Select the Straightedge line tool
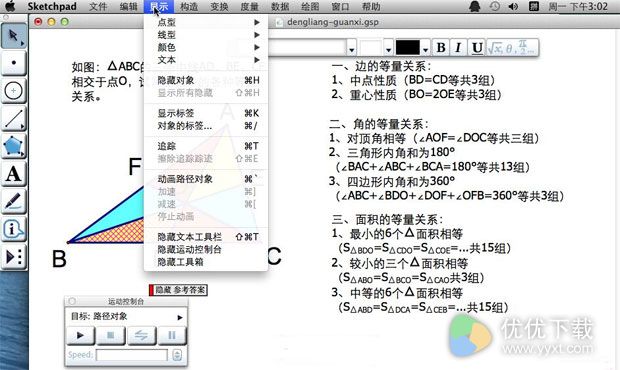620x370 pixels. (14, 118)
